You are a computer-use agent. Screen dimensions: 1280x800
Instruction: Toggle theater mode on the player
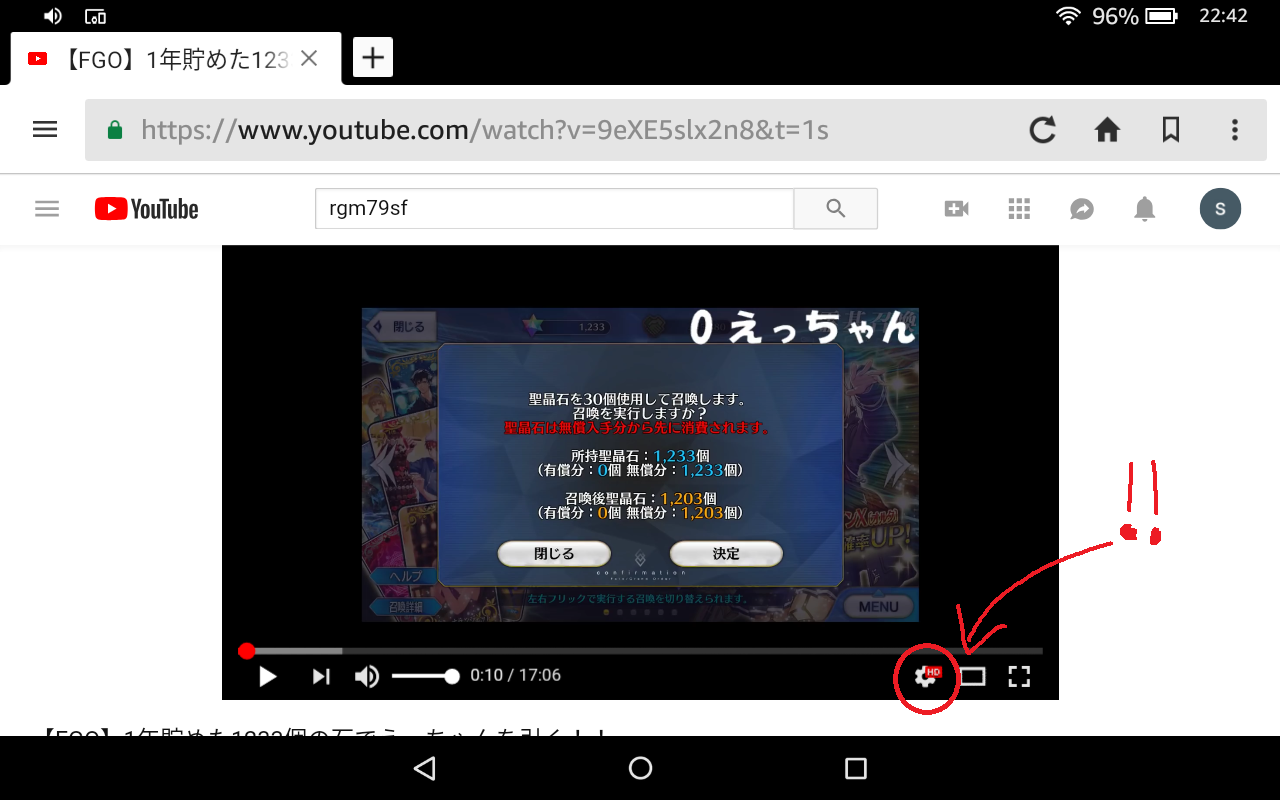tap(972, 677)
